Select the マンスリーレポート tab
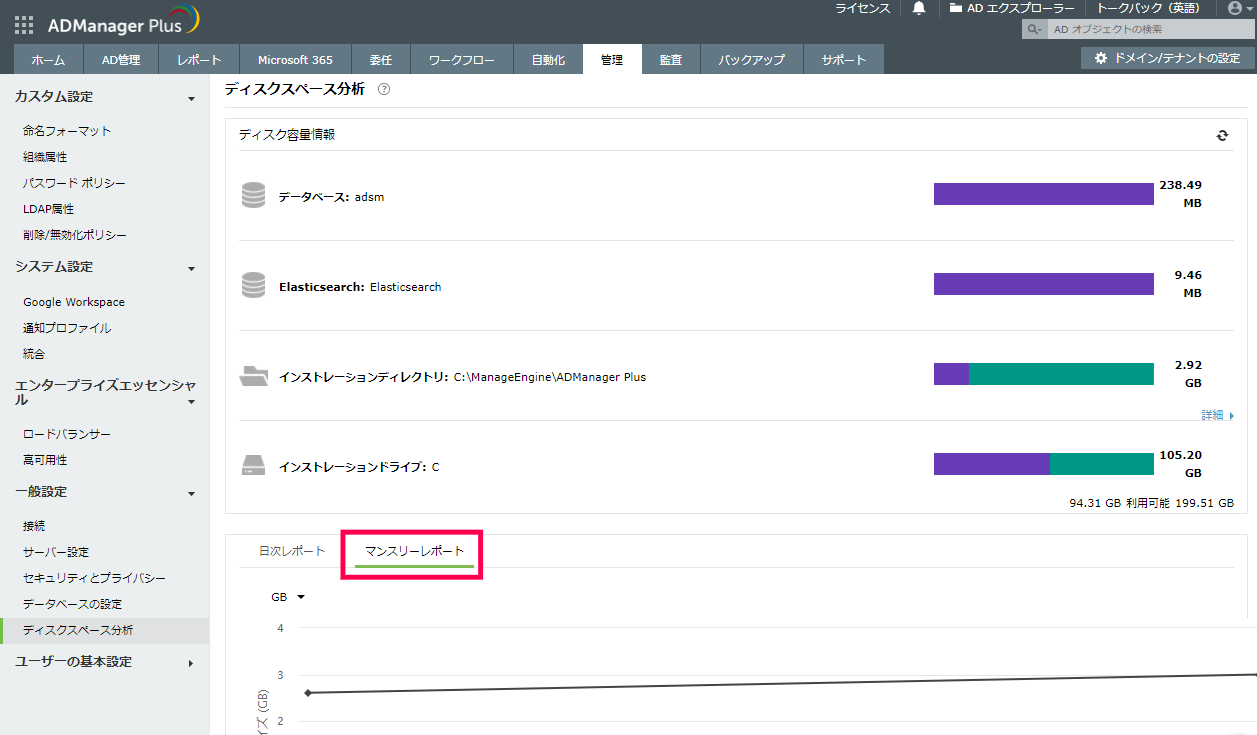The height and width of the screenshot is (735, 1257). [415, 551]
